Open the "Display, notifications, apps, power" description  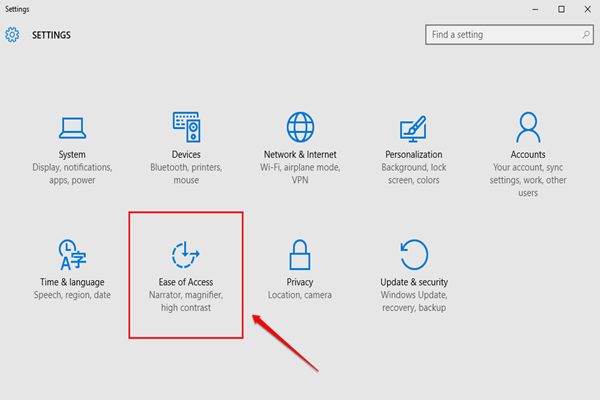point(72,175)
